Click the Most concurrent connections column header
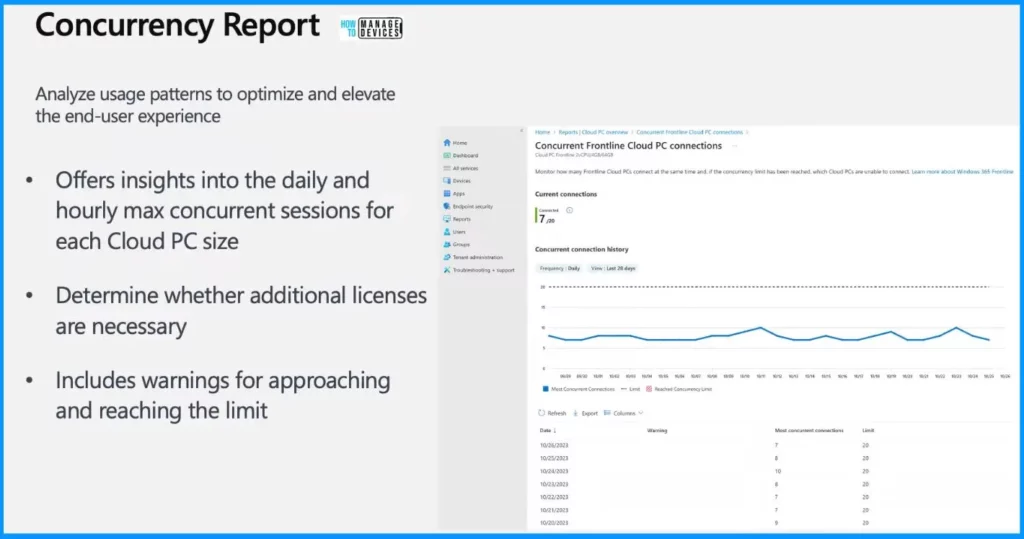 point(809,431)
